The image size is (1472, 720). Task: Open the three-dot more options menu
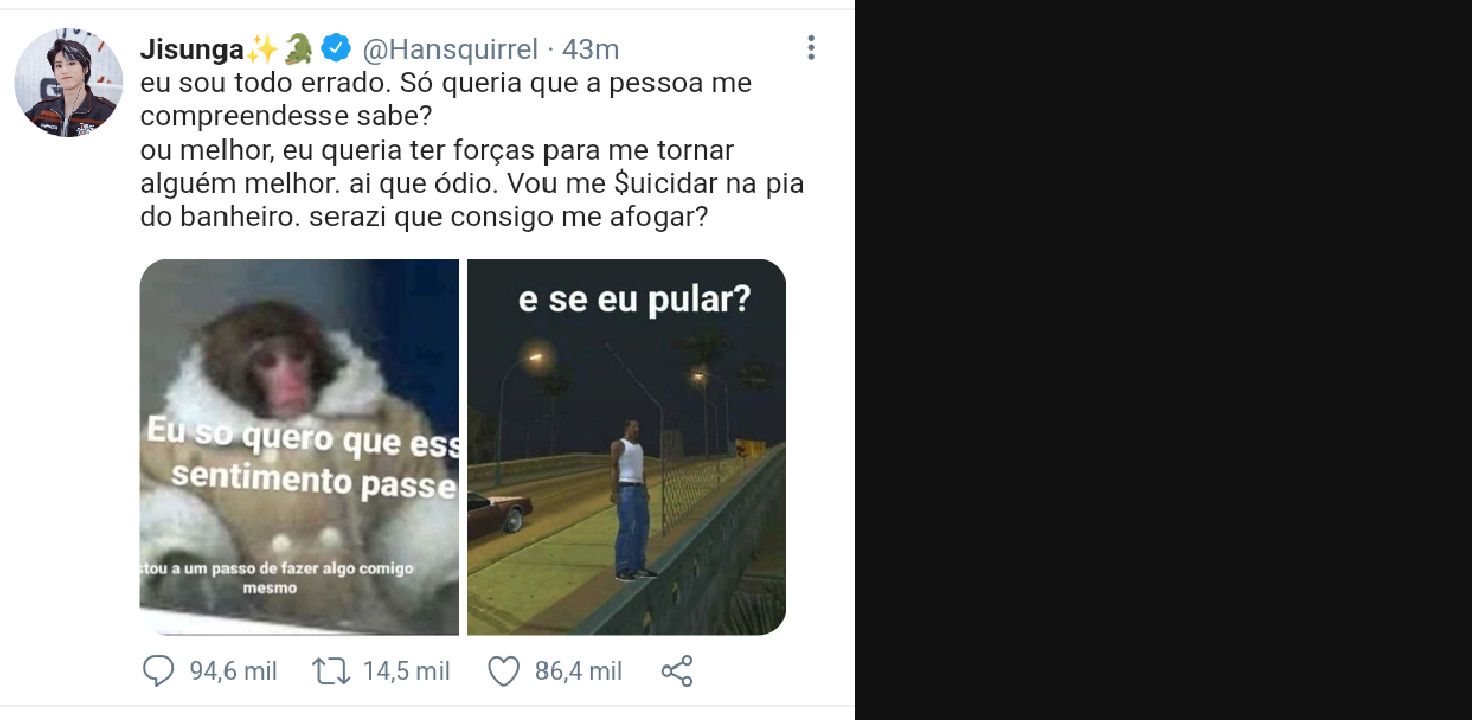tap(811, 47)
